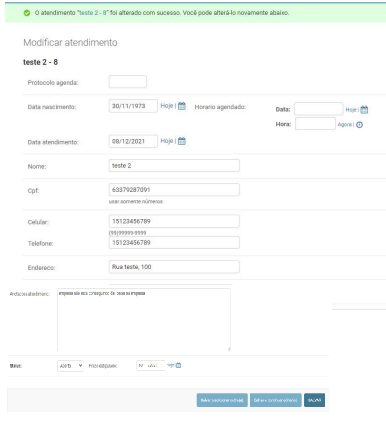Click Agora link beside Hora field

pos(345,124)
